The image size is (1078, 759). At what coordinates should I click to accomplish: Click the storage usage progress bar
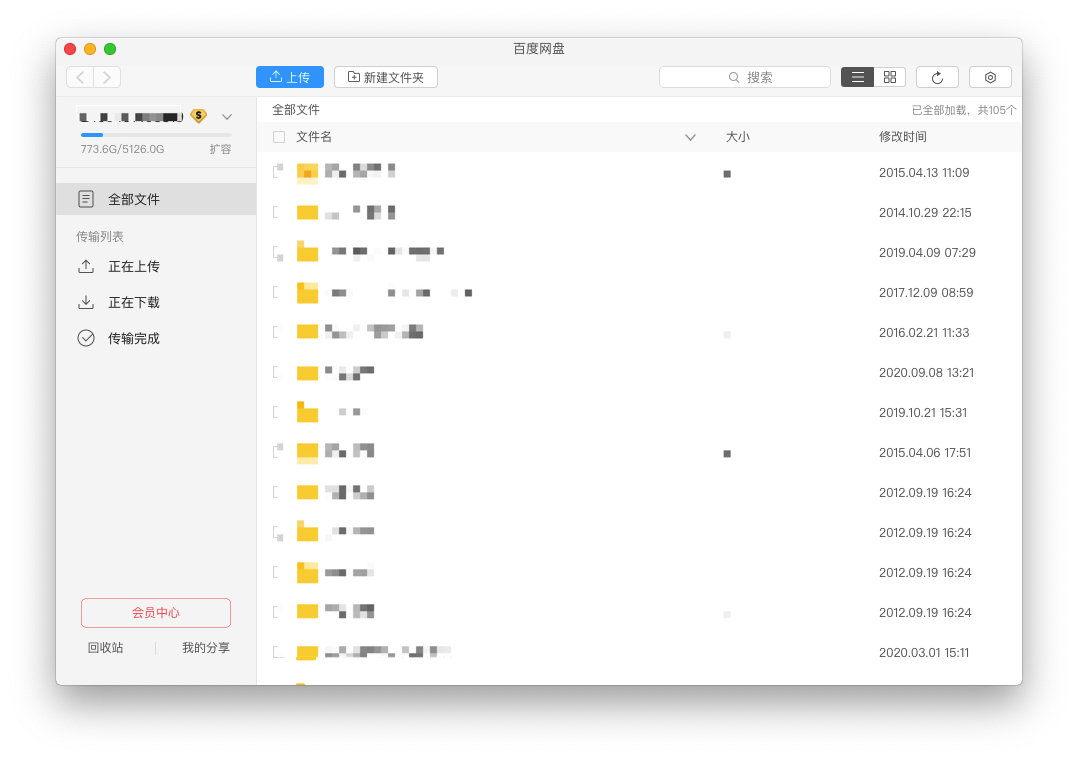coord(156,135)
